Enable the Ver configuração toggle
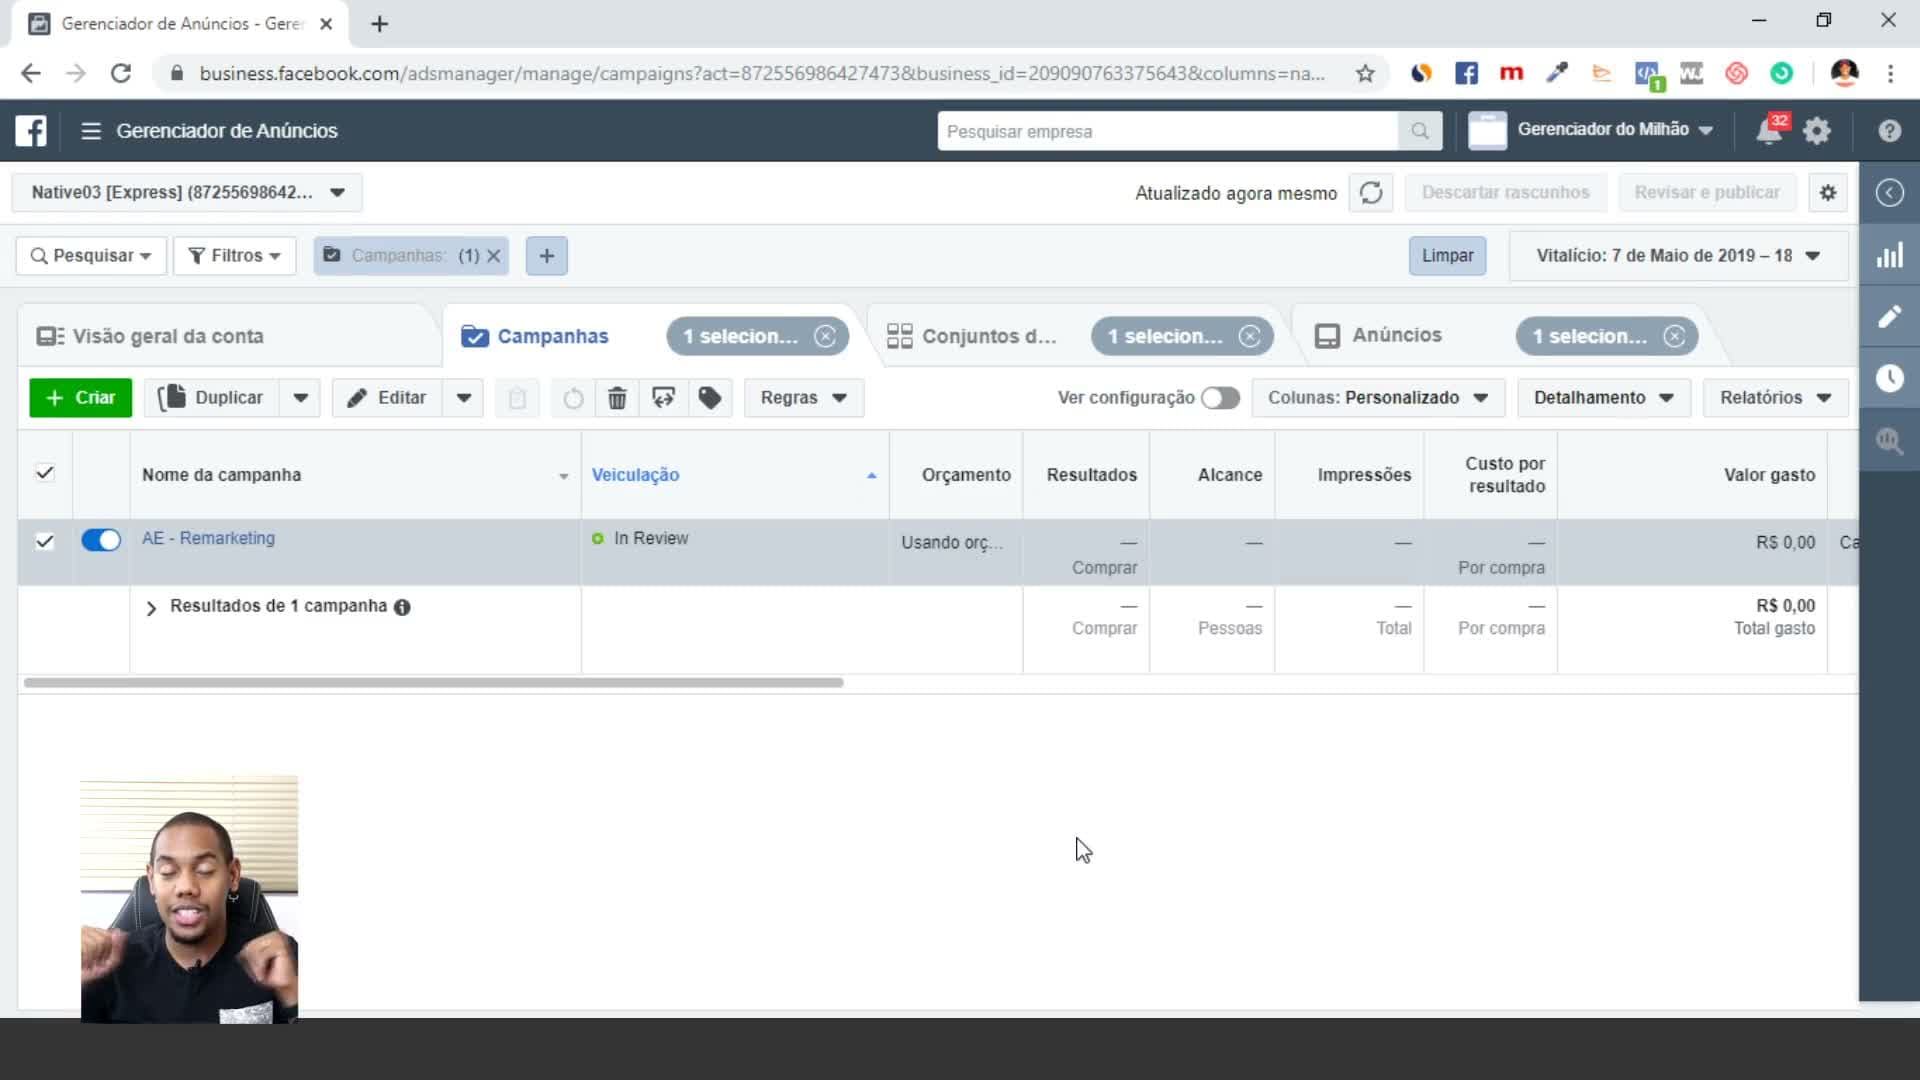Image resolution: width=1920 pixels, height=1080 pixels. 1220,398
